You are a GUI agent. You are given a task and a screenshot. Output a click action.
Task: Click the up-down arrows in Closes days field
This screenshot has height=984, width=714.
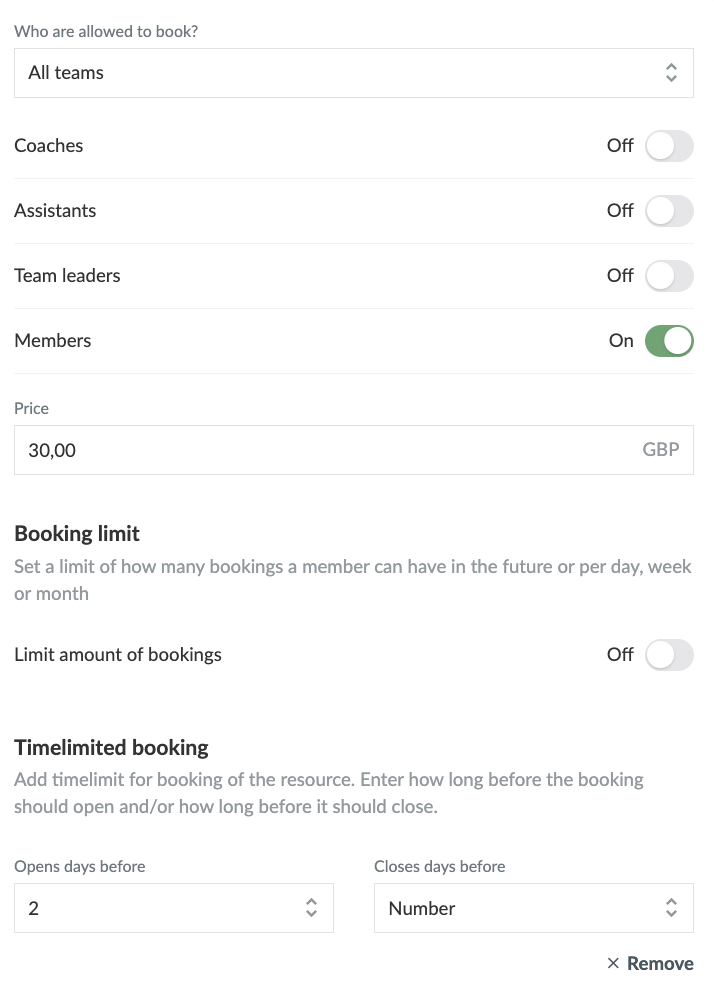[671, 908]
